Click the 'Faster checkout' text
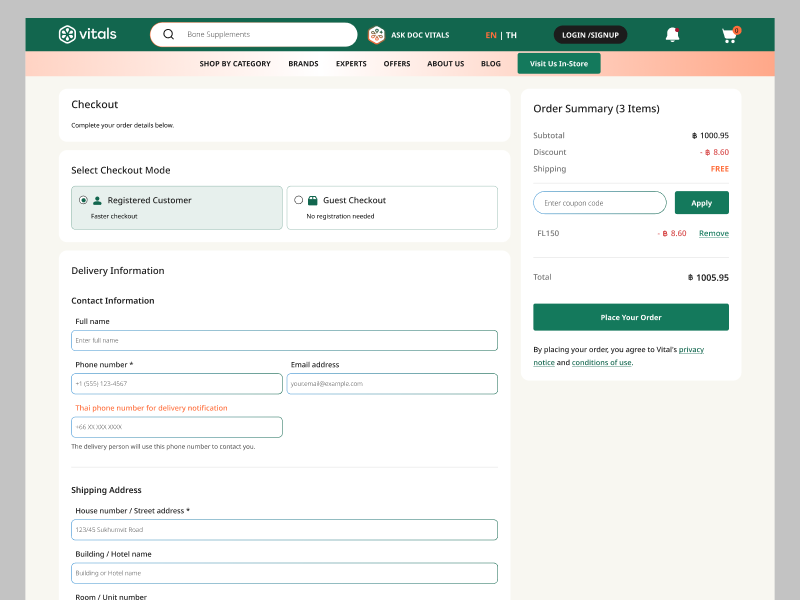This screenshot has width=800, height=600. pos(114,216)
